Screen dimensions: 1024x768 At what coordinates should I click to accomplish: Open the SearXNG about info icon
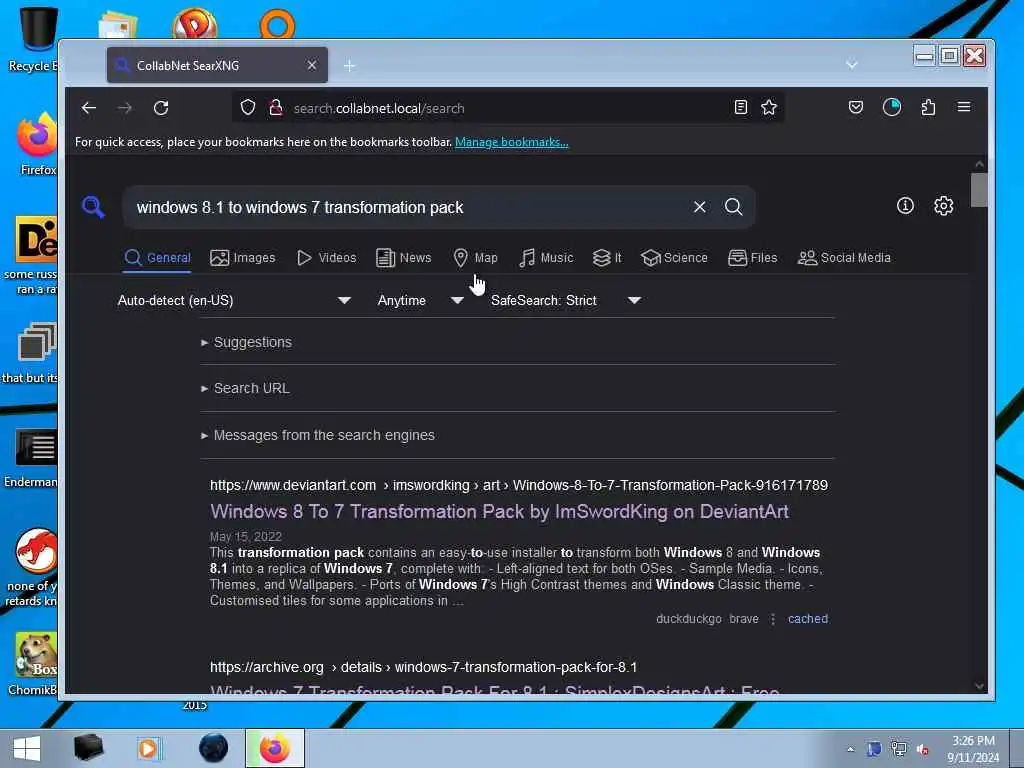click(905, 206)
